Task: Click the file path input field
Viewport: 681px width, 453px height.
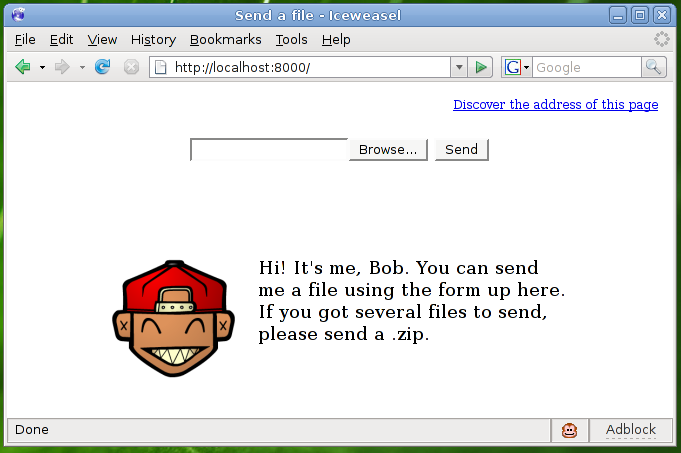Action: (x=269, y=149)
